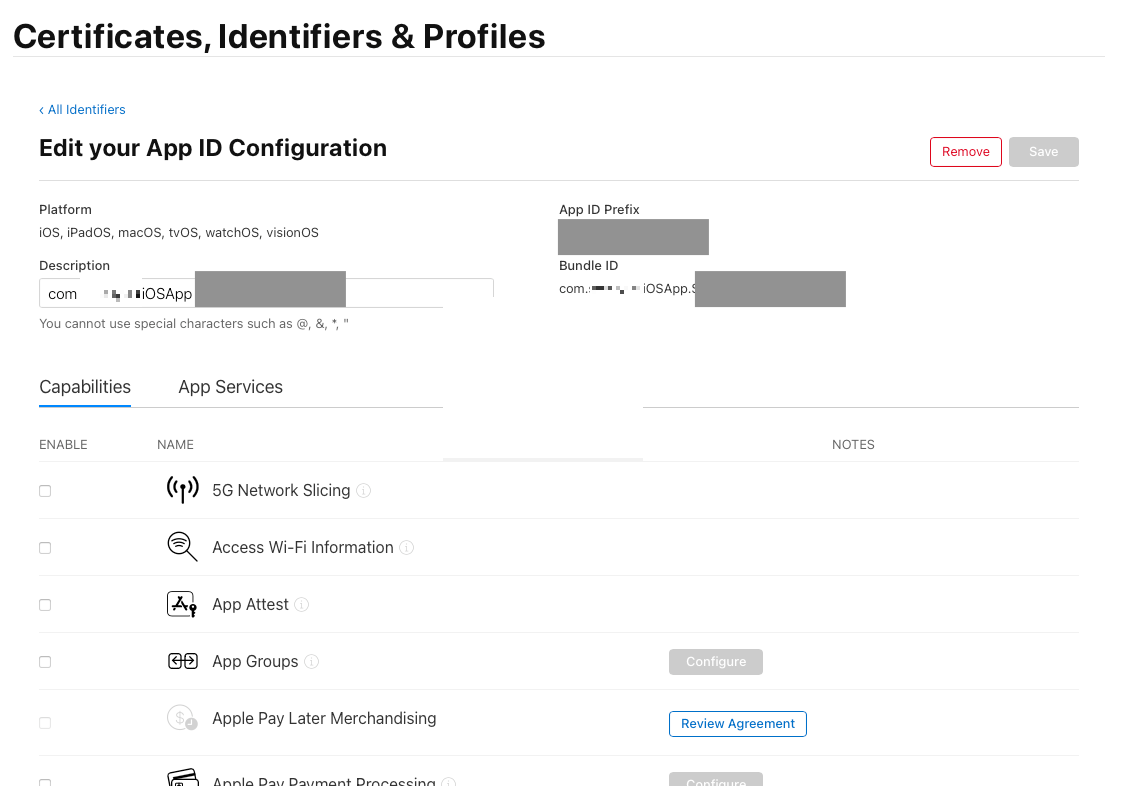Enable the 5G Network Slicing checkbox

(x=45, y=491)
